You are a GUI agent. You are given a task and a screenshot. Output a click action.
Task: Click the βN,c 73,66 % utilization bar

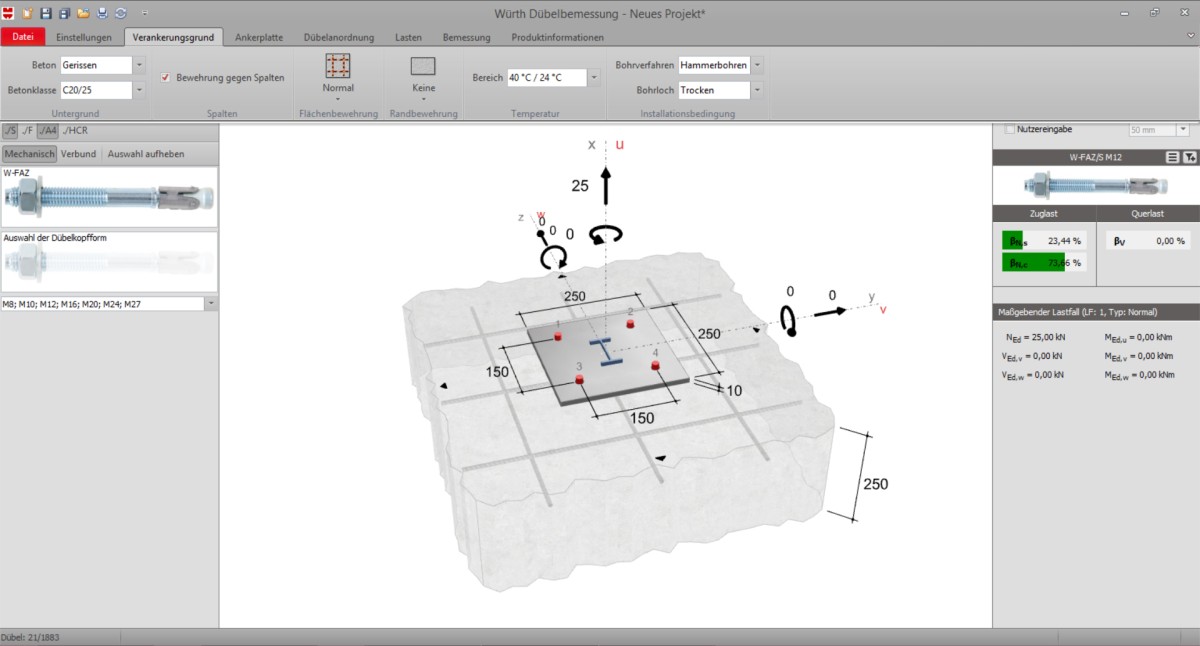1043,262
